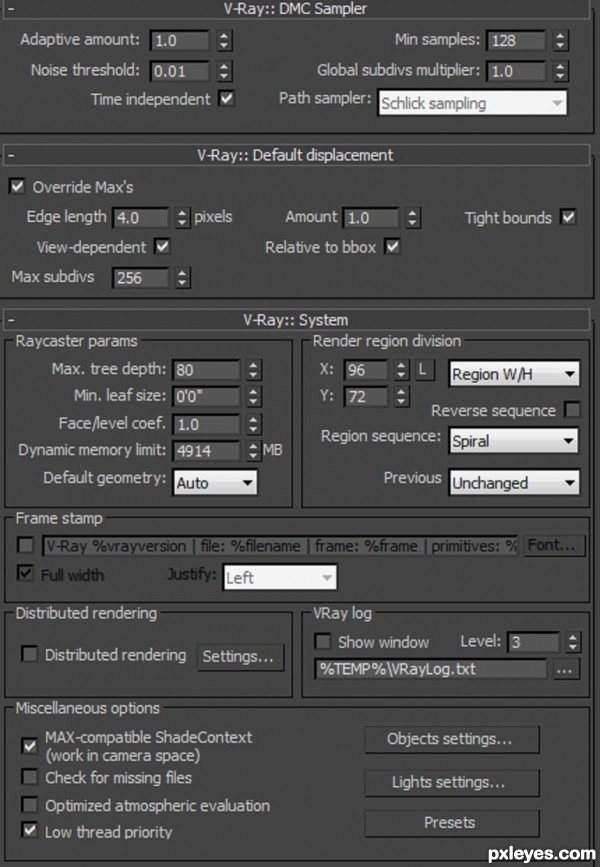The height and width of the screenshot is (867, 600).
Task: Enable the Distributed rendering checkbox
Action: tap(29, 654)
